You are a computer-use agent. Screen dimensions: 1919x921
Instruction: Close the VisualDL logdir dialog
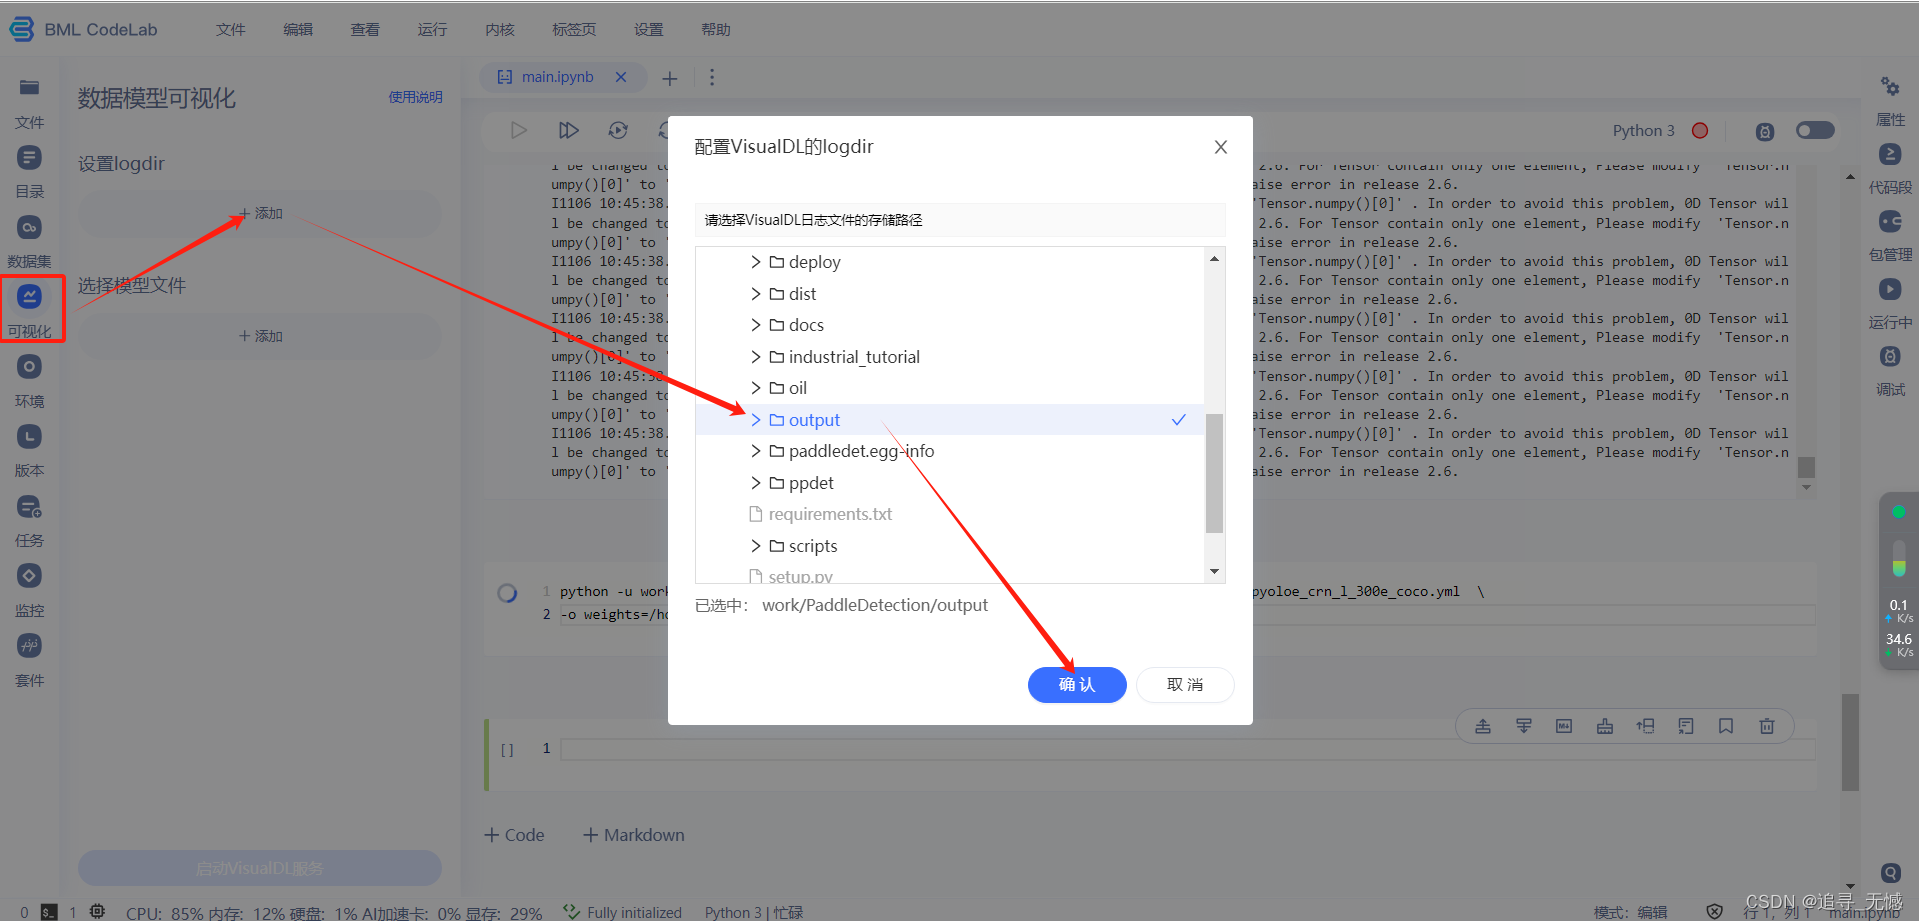[1220, 147]
